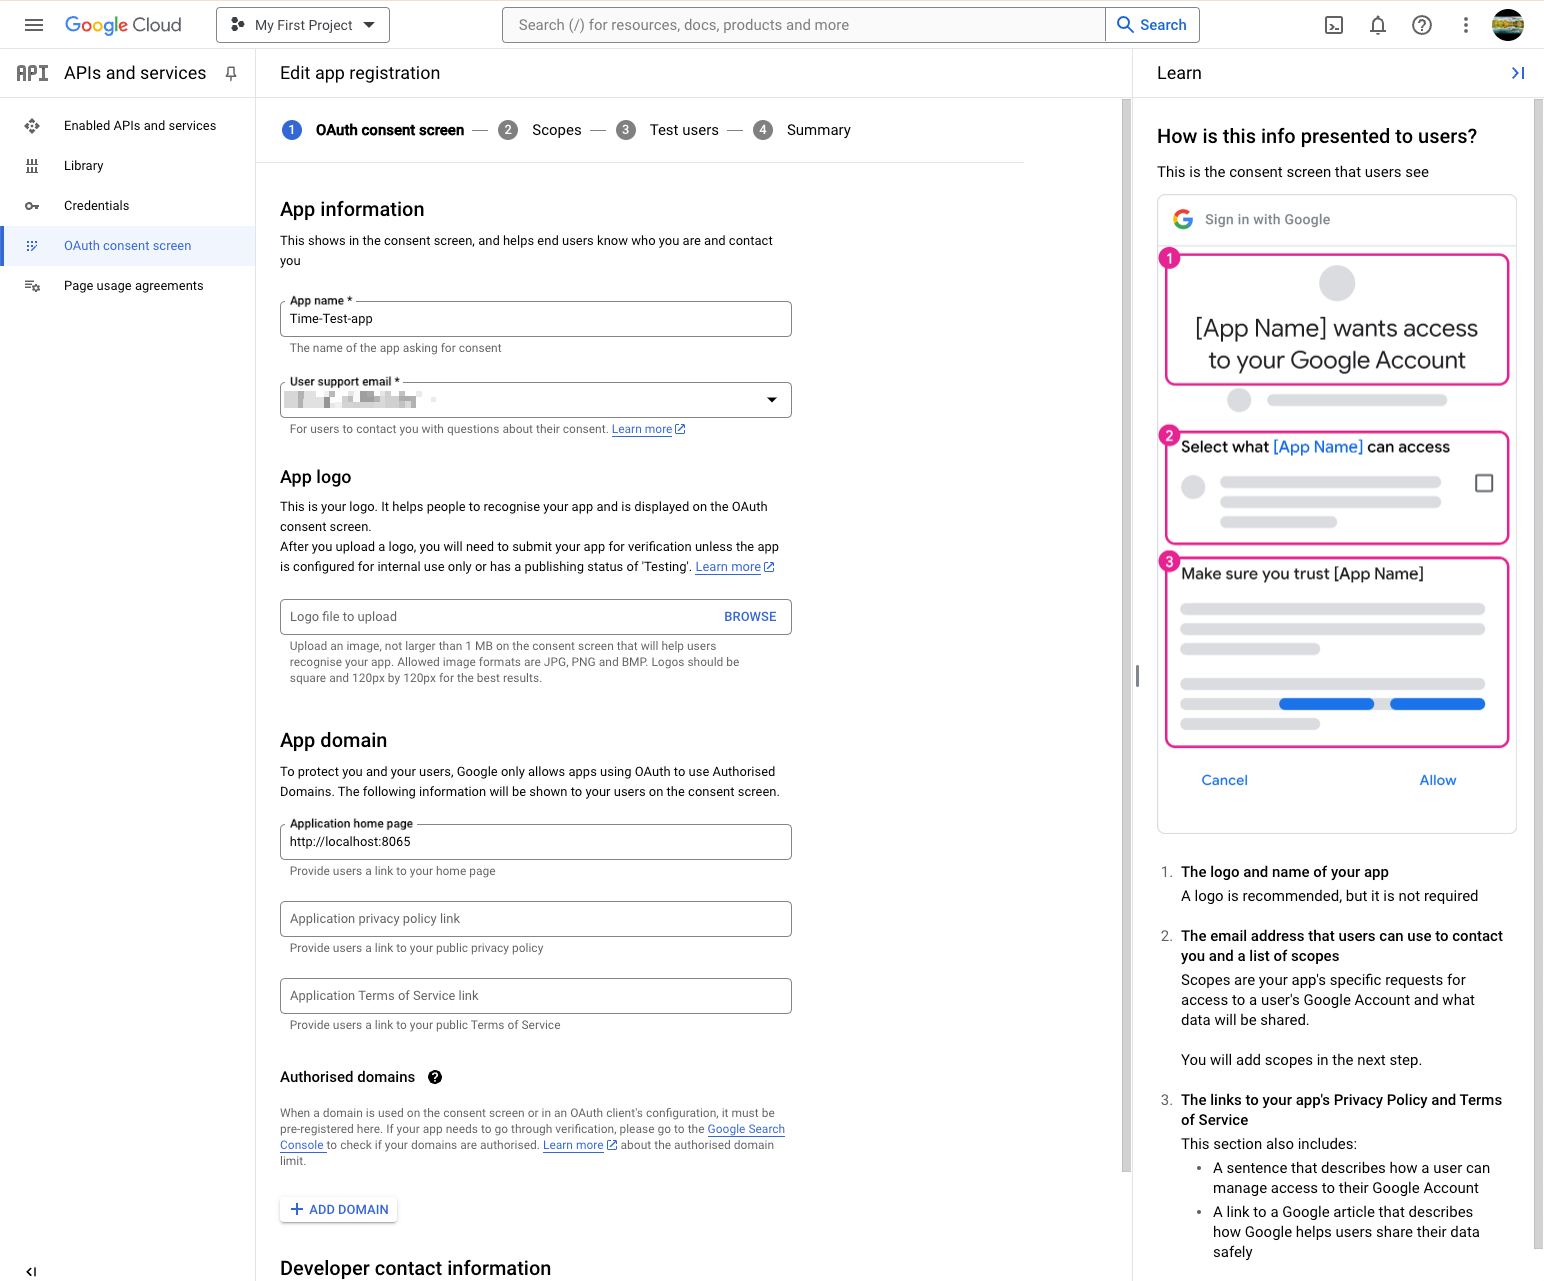1544x1281 pixels.
Task: Click the blue Search button
Action: tap(1152, 25)
